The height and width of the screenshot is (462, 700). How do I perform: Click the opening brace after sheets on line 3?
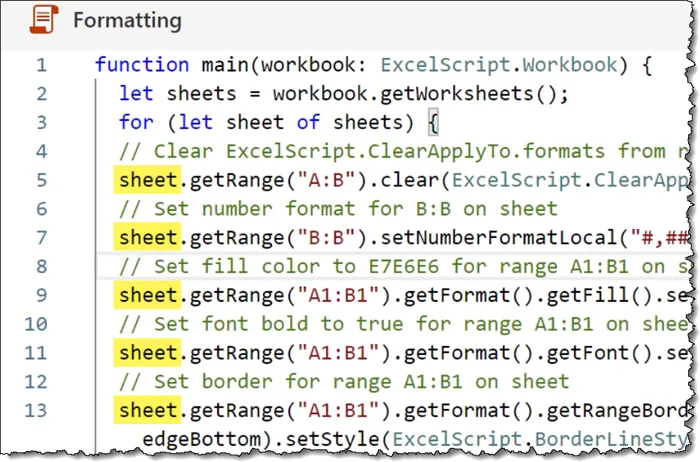tap(433, 123)
